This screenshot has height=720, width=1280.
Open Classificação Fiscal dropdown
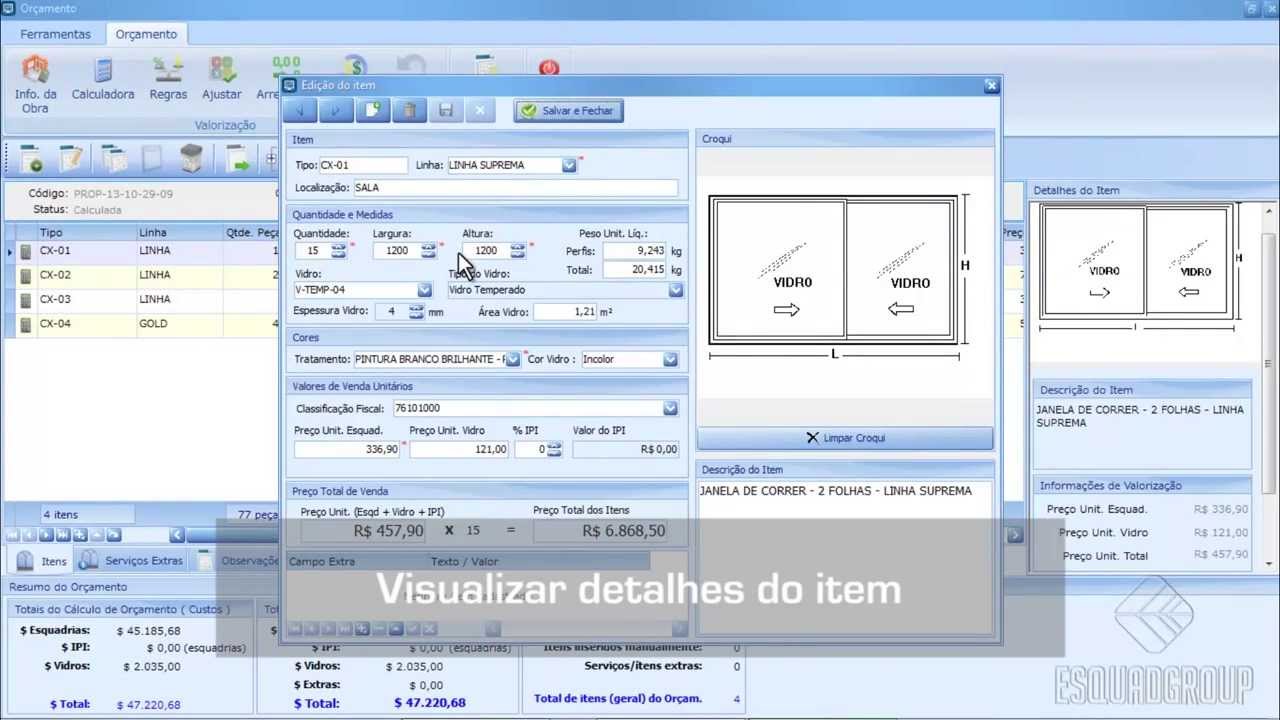coord(670,408)
